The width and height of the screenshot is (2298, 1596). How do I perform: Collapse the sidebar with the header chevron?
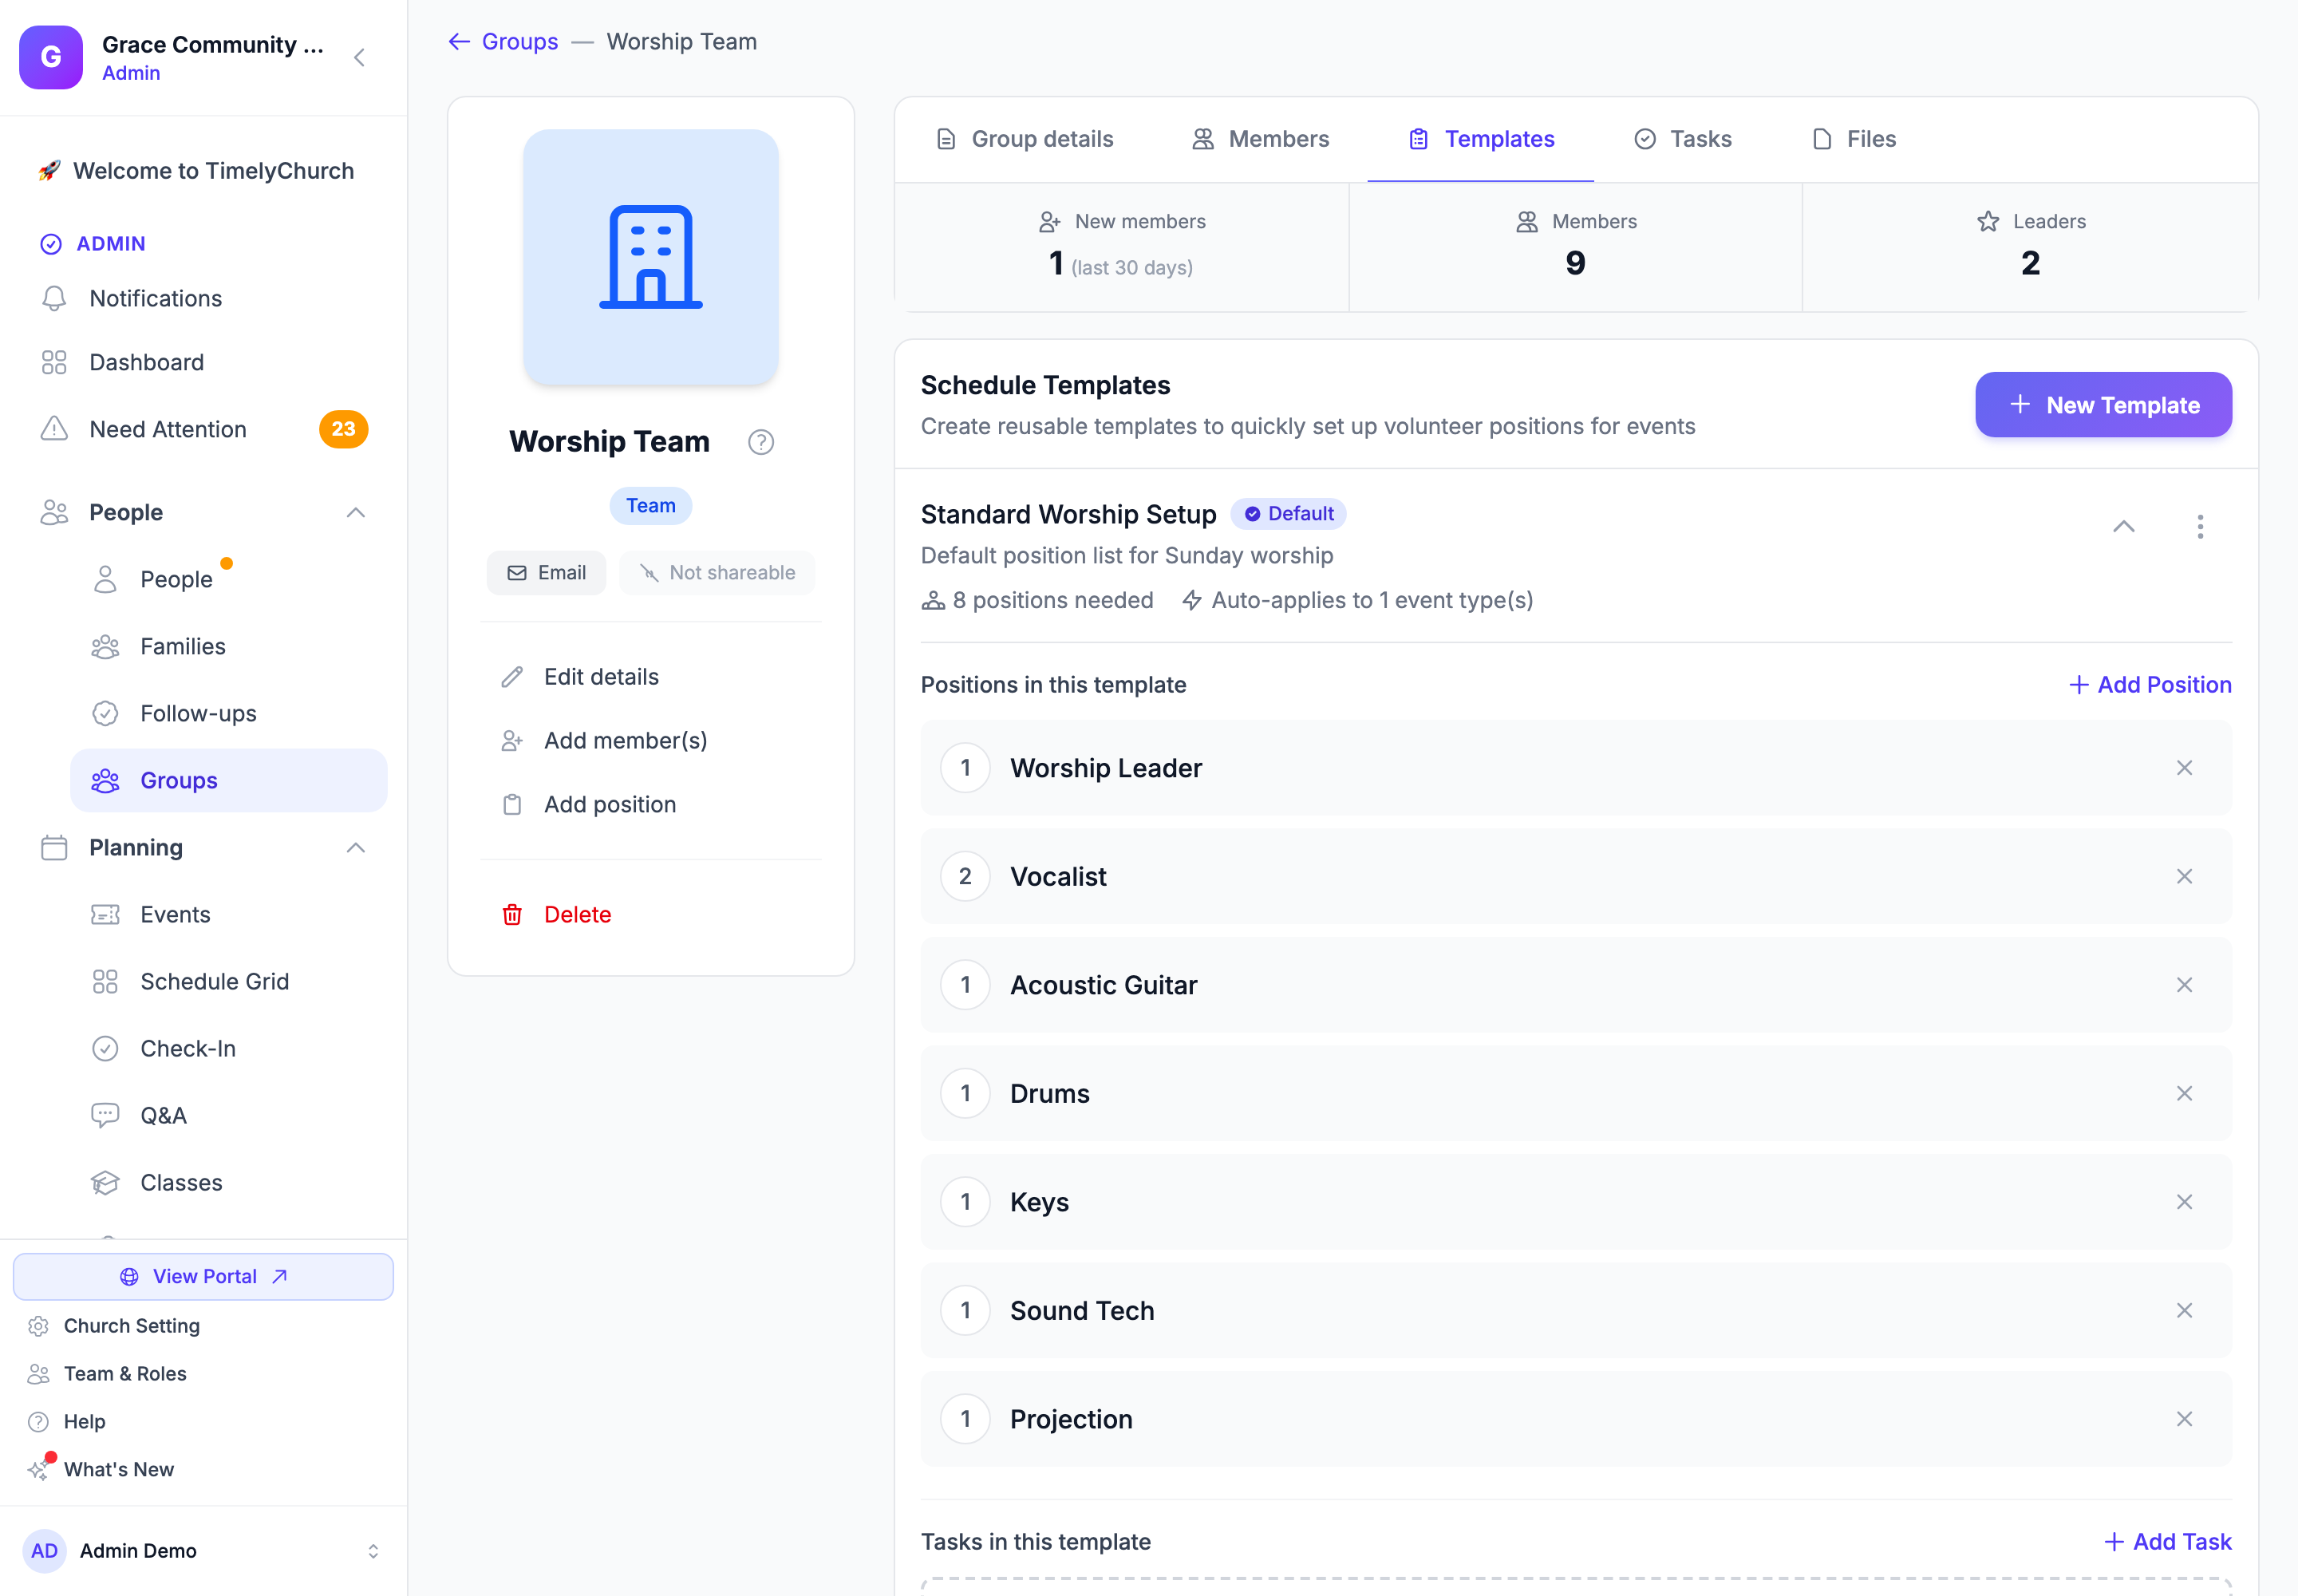coord(360,57)
